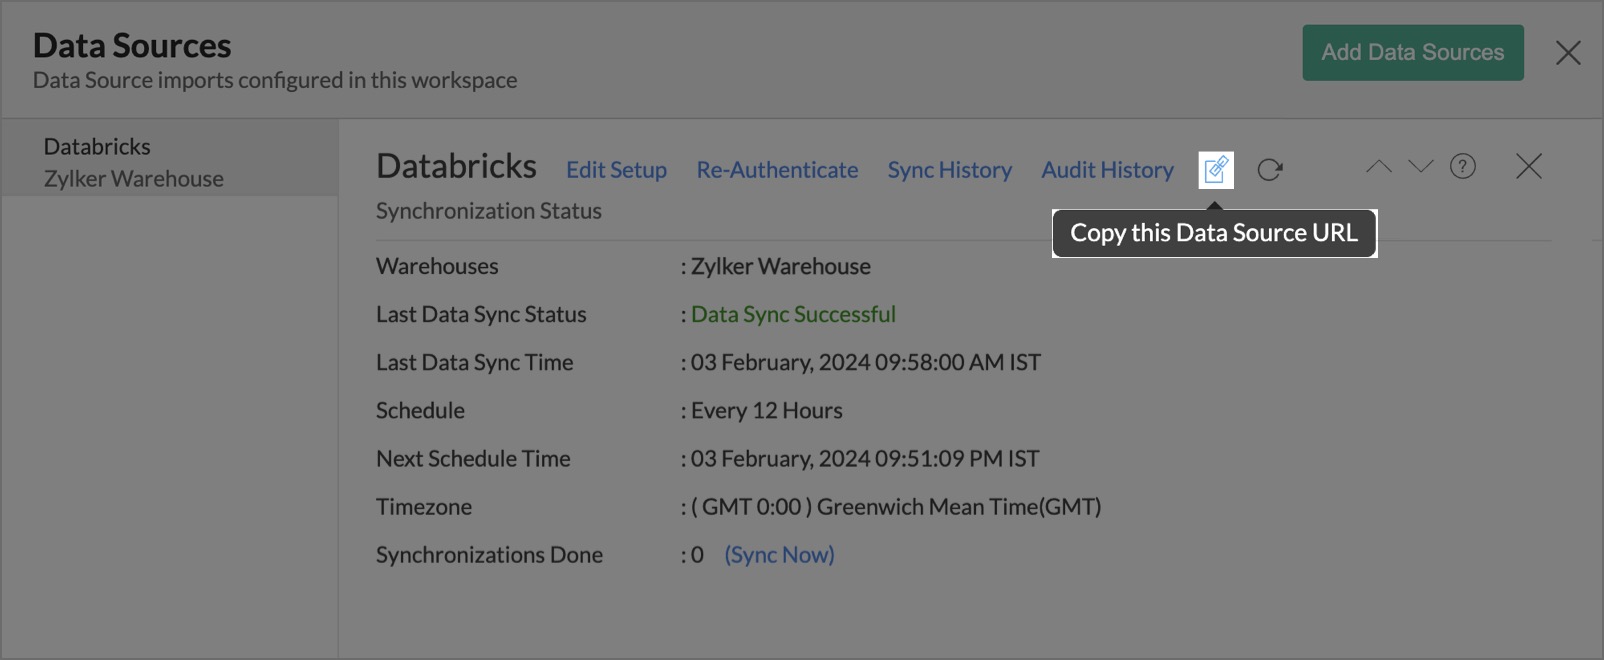Close the Data Sources dialog
This screenshot has width=1604, height=660.
1568,53
